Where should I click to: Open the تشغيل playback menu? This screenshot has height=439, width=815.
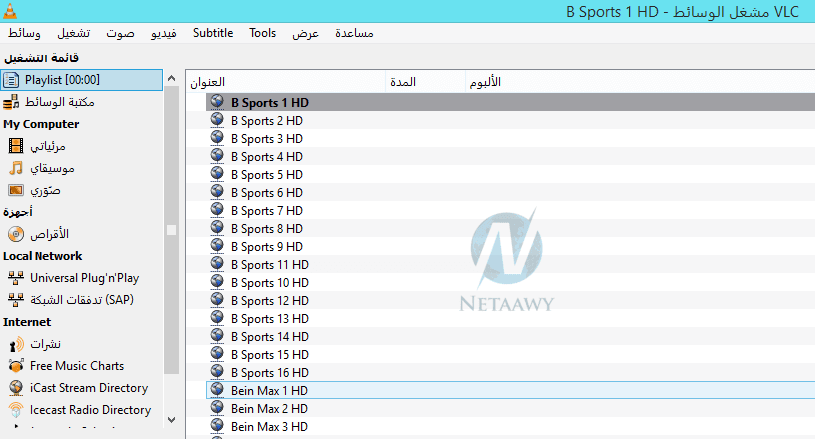pos(73,33)
